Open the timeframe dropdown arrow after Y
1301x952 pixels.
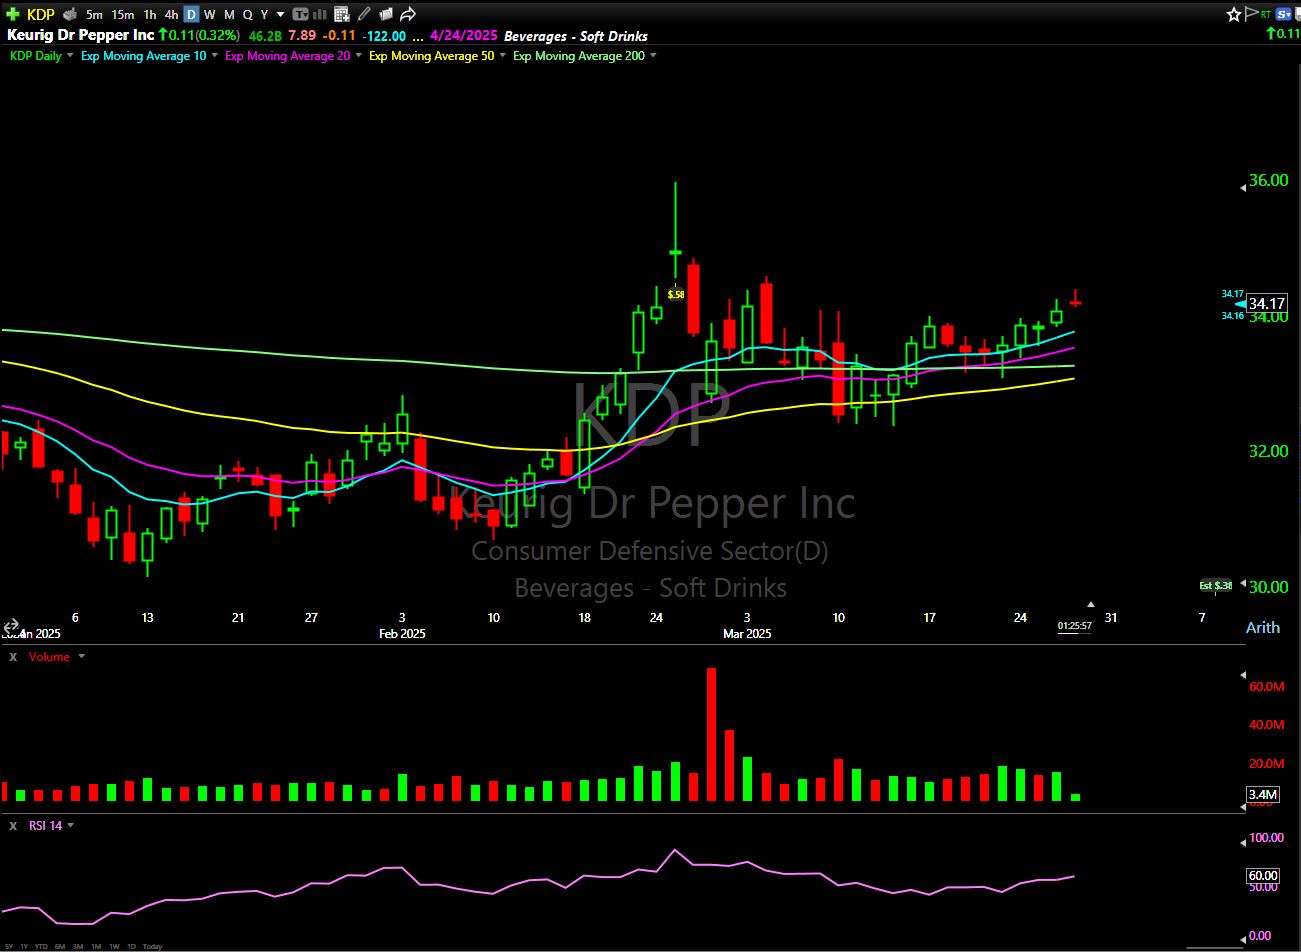[x=280, y=15]
